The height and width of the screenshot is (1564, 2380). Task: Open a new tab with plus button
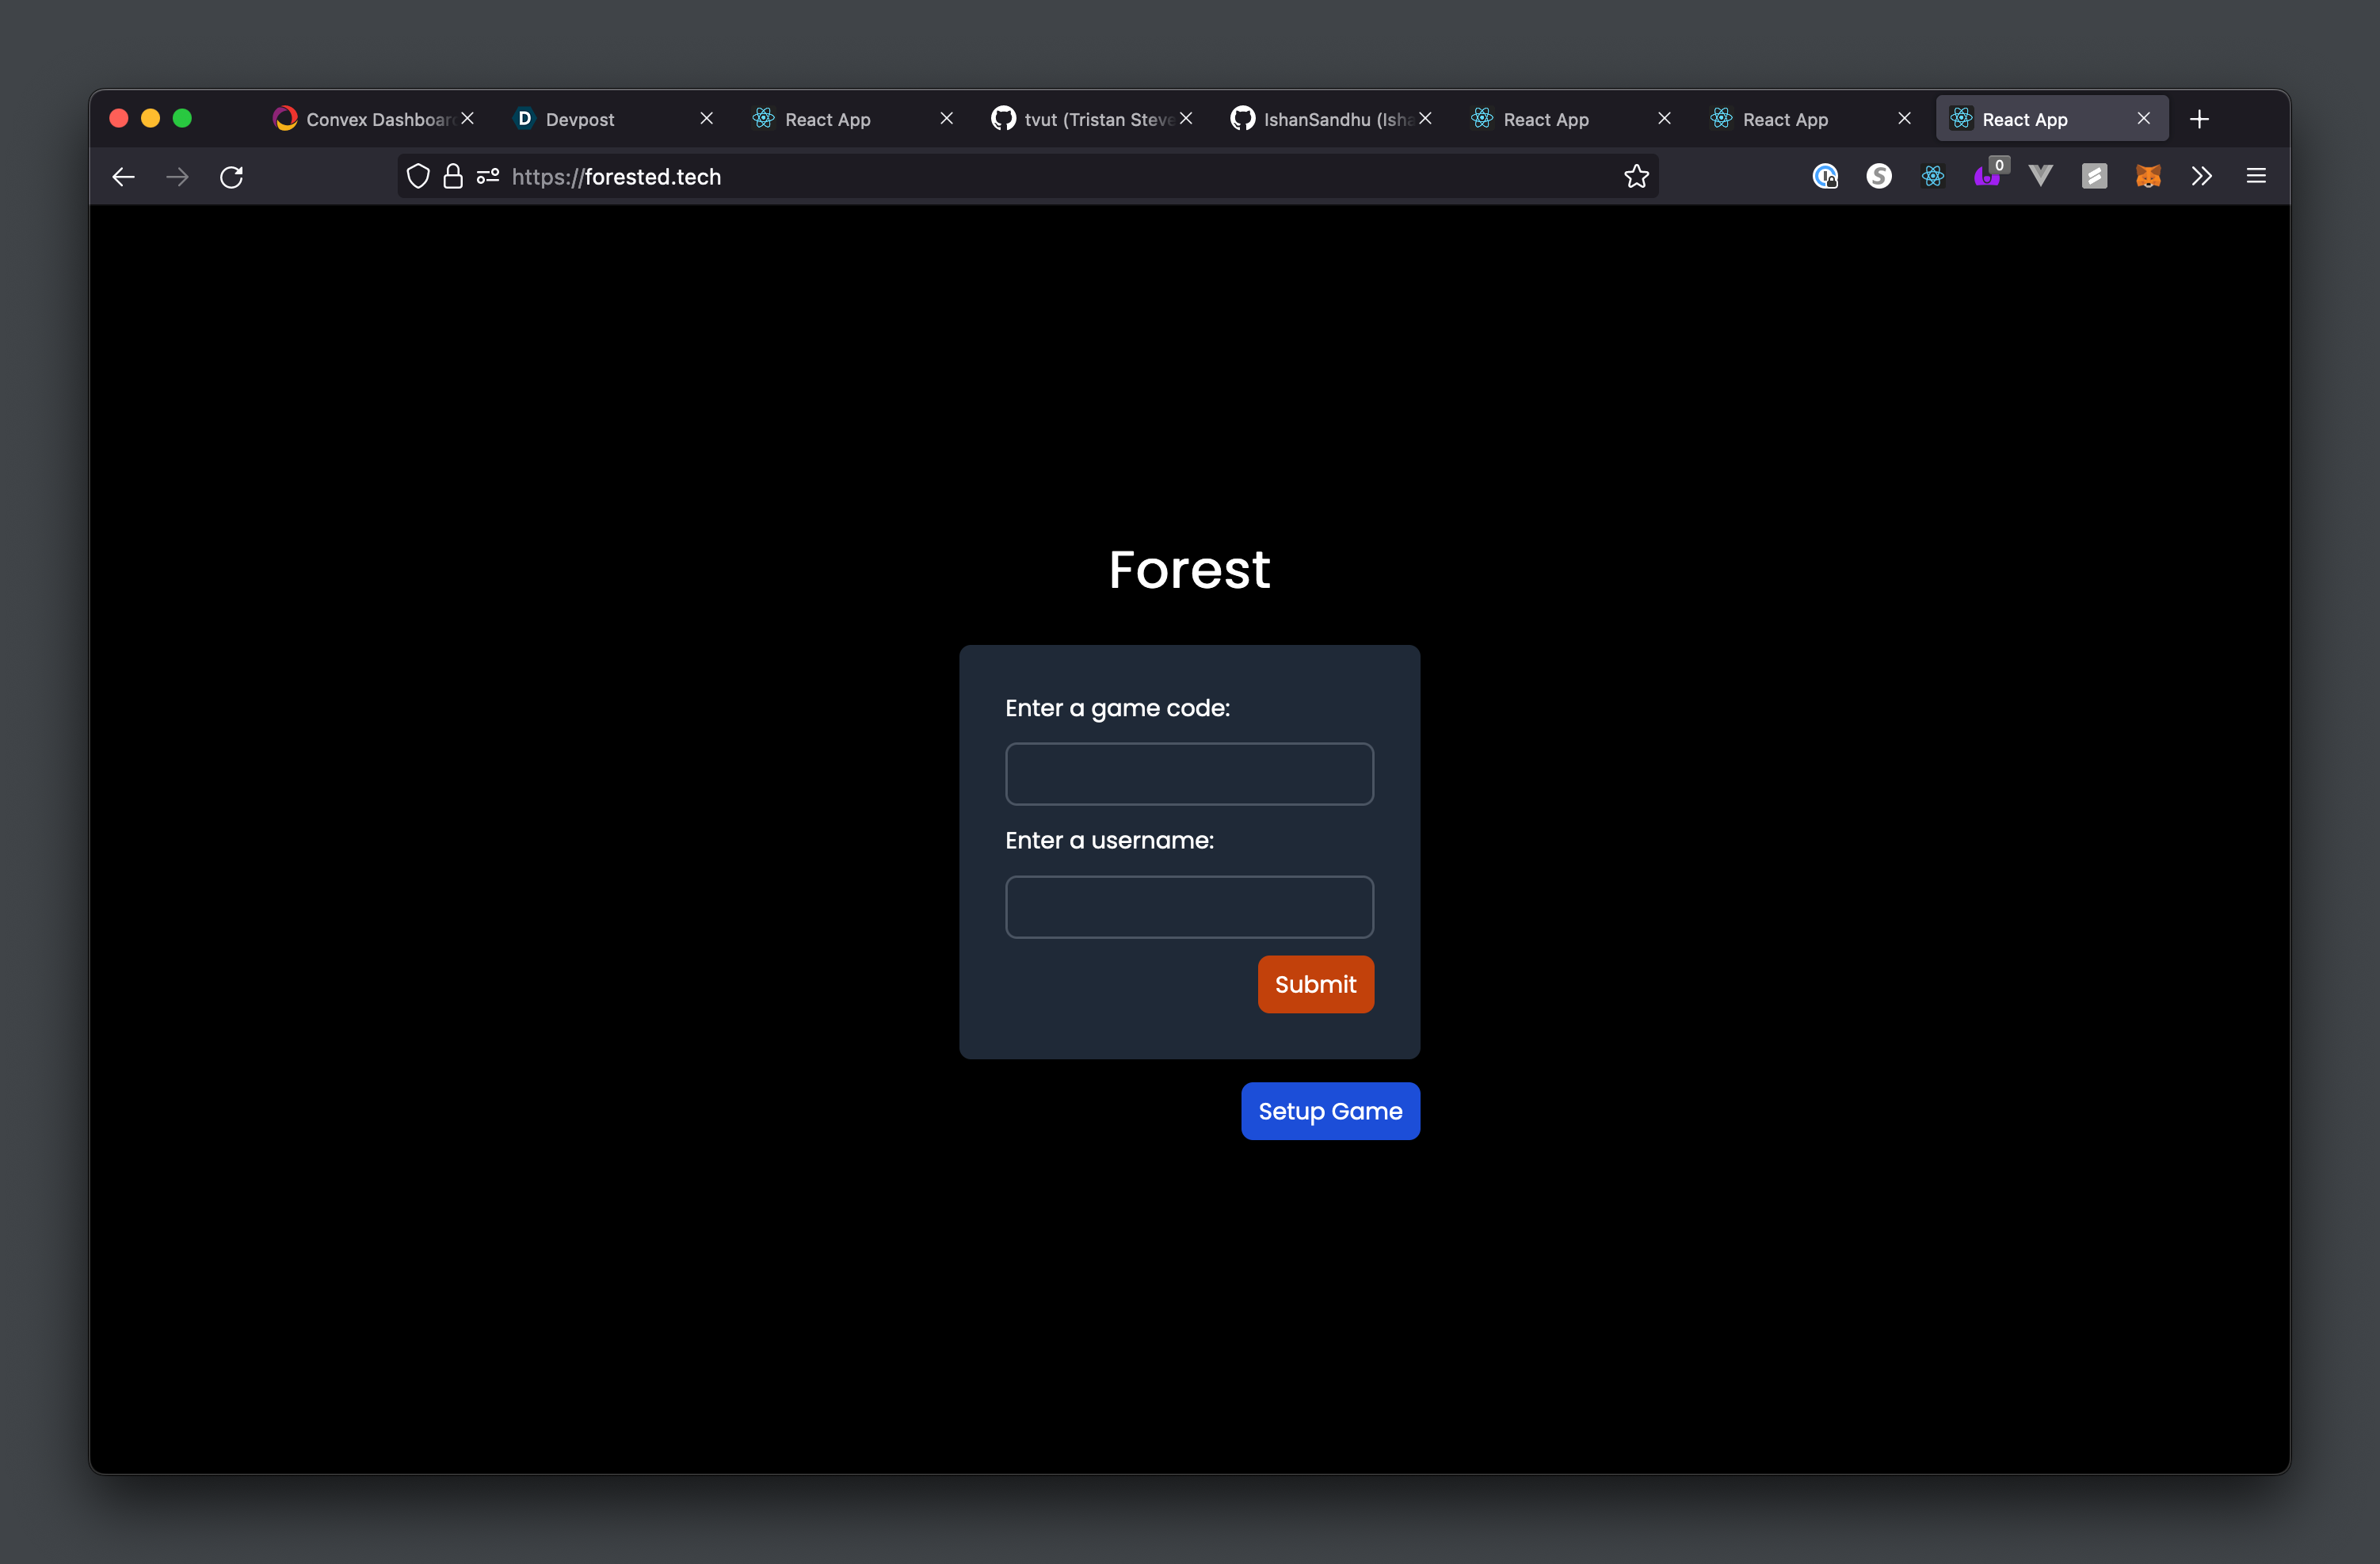click(2198, 119)
